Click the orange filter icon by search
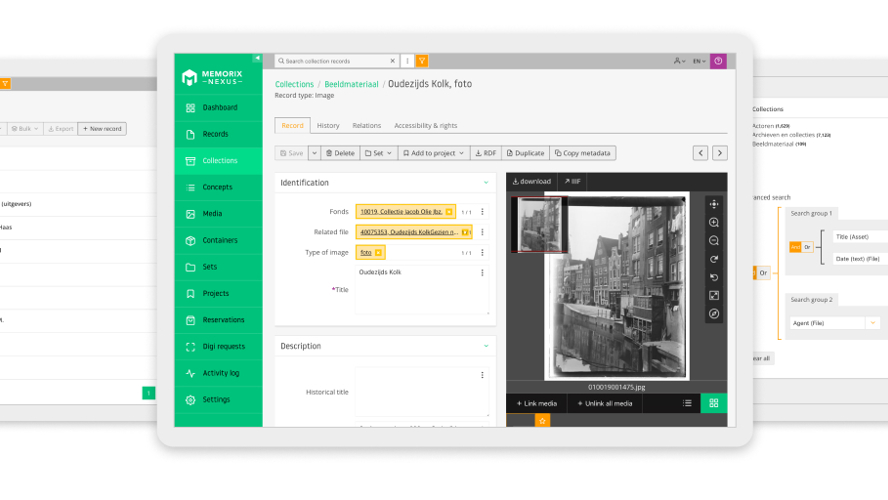This screenshot has height=500, width=888. [422, 61]
